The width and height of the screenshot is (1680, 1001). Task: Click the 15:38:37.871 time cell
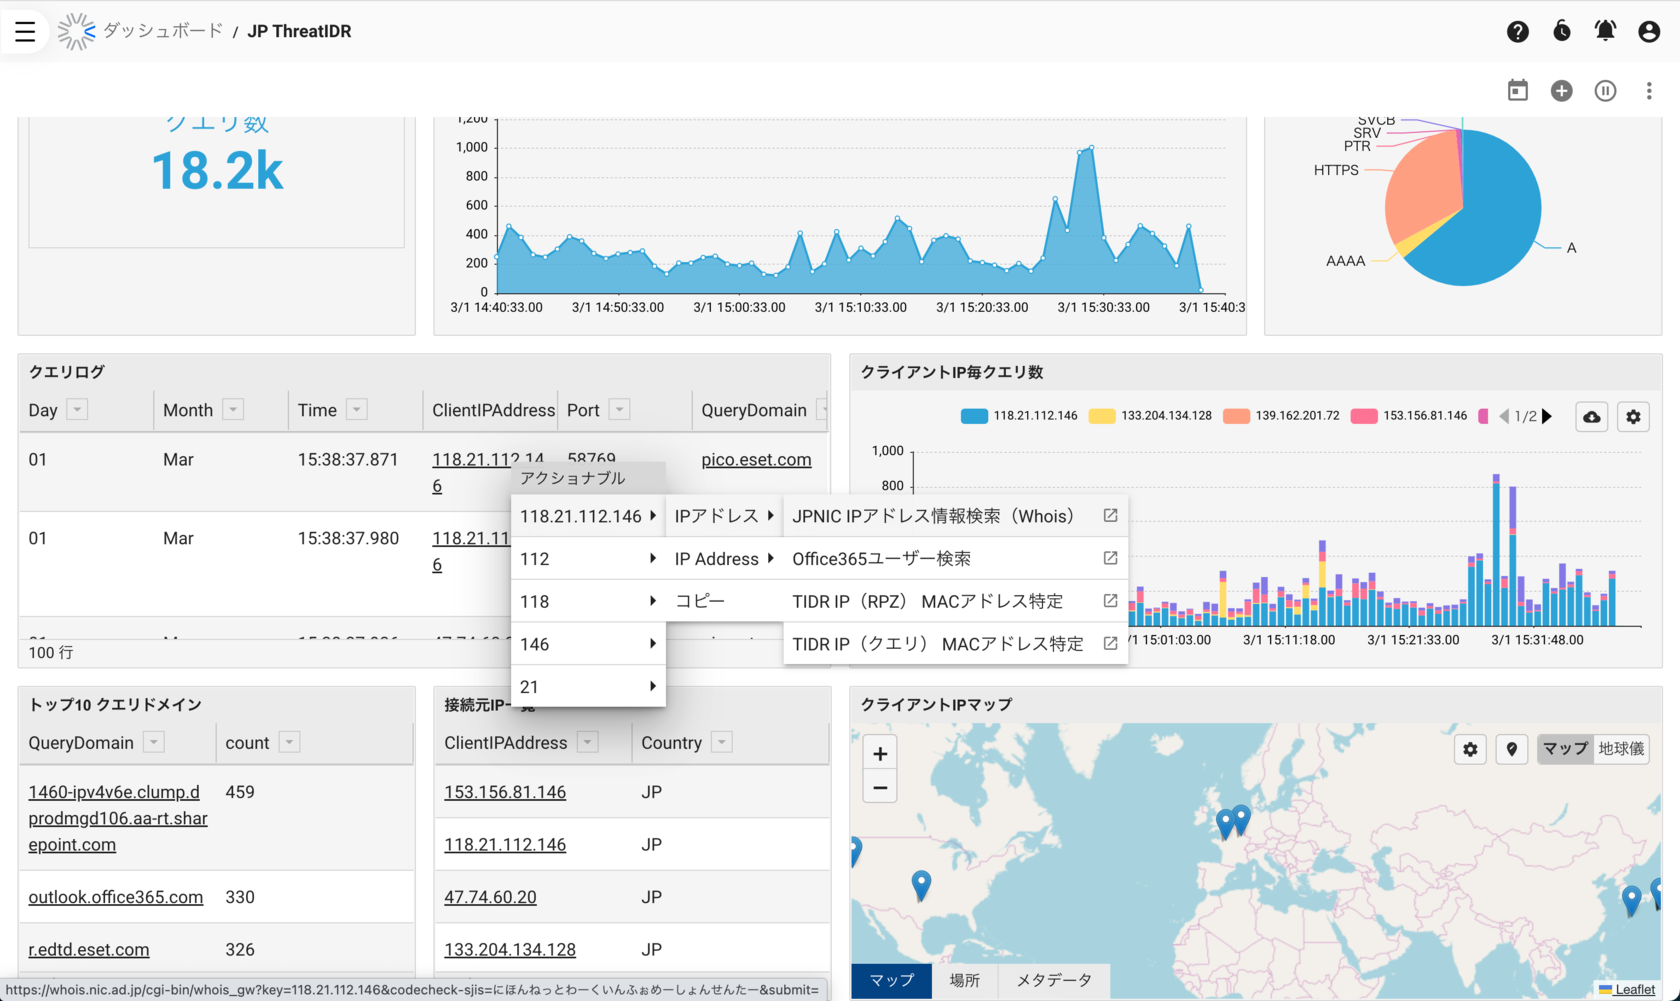[348, 459]
